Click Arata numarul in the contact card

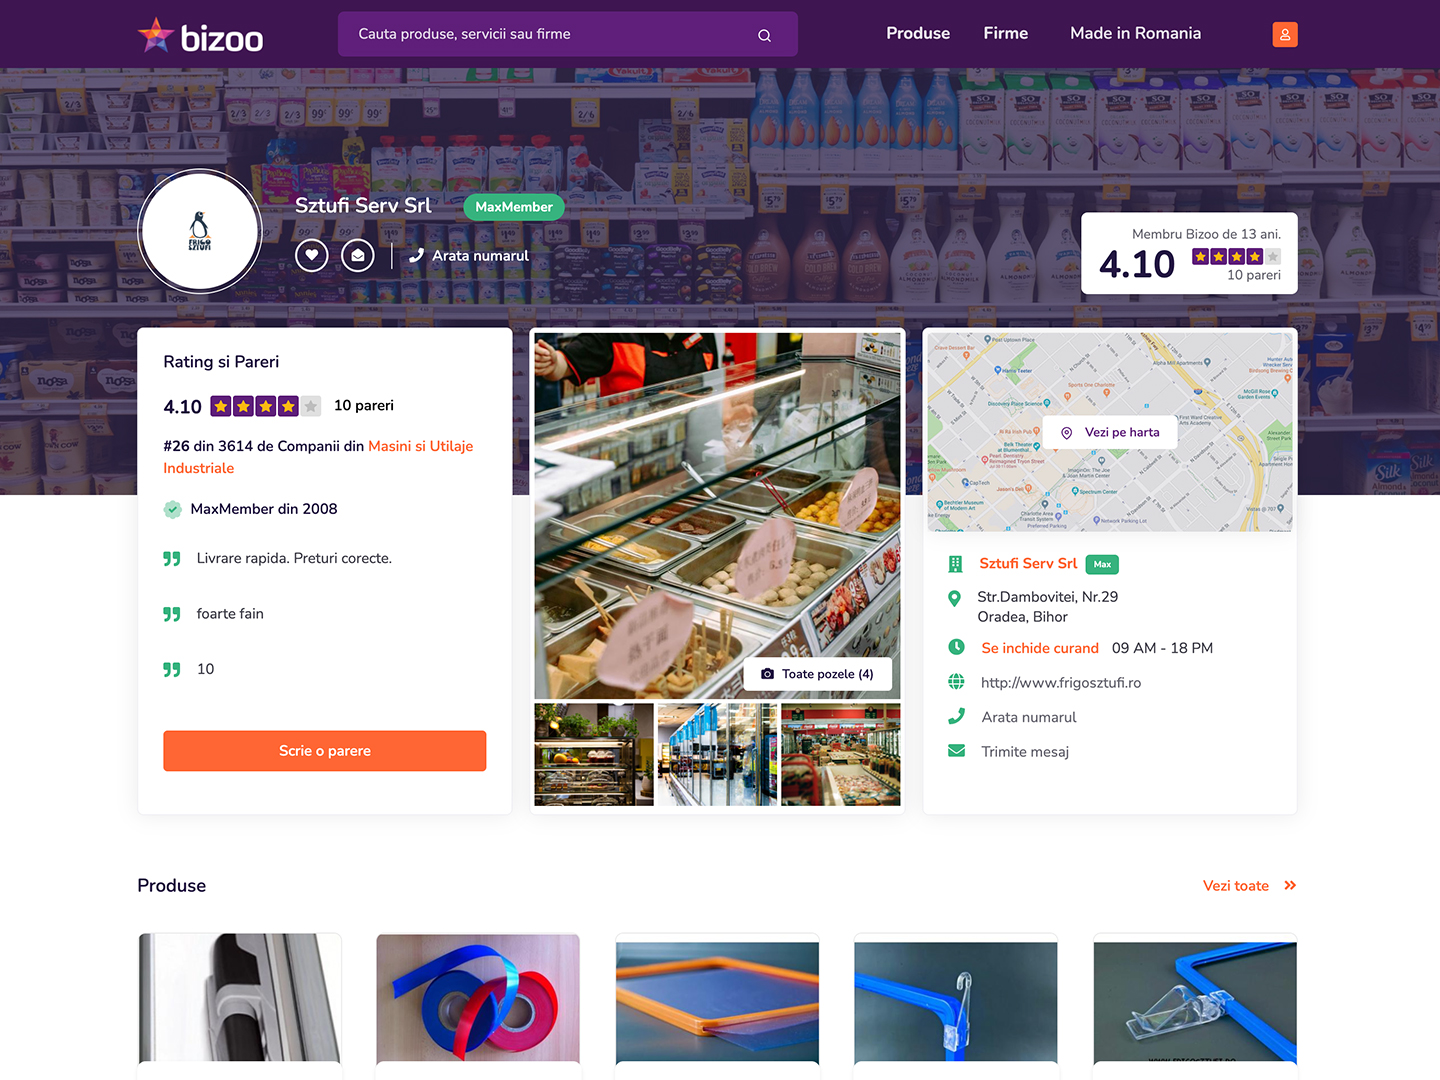pyautogui.click(x=1029, y=717)
